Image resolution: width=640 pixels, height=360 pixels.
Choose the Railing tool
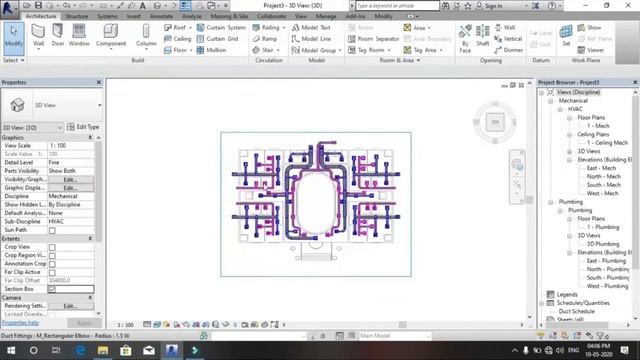(x=269, y=27)
